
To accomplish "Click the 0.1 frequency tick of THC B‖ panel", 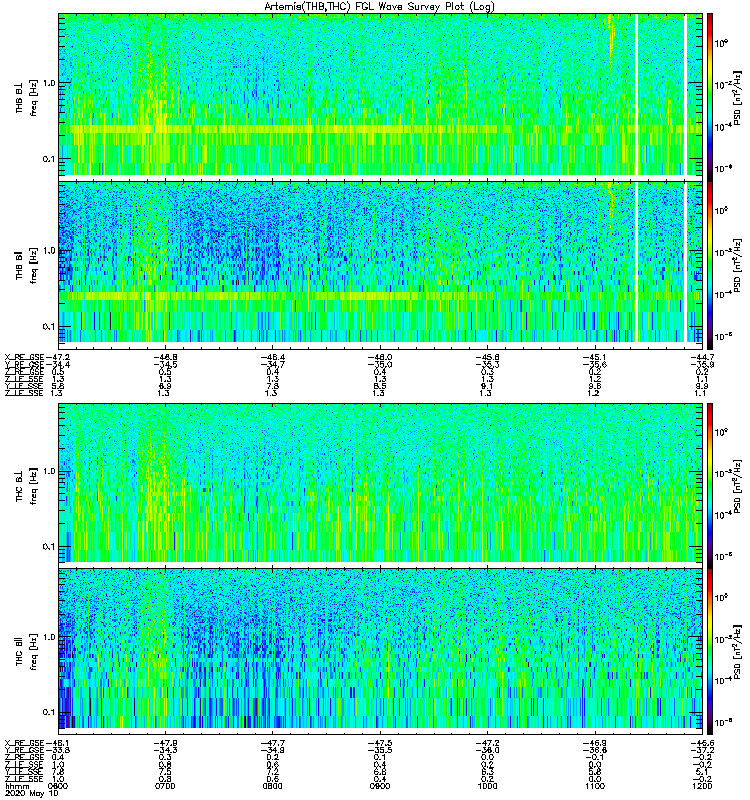I will pyautogui.click(x=49, y=712).
